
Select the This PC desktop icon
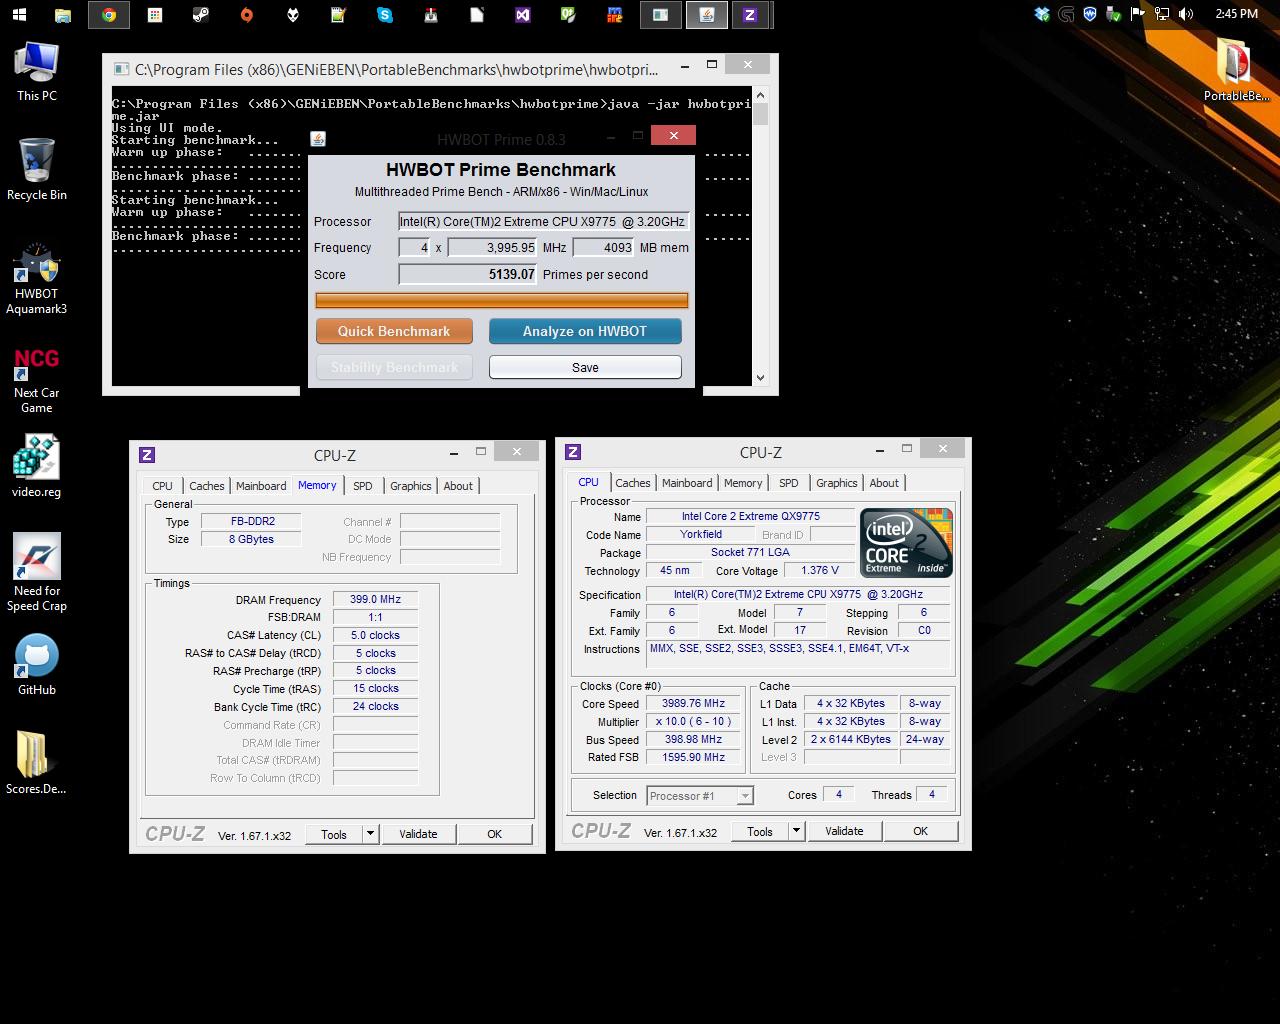click(37, 72)
